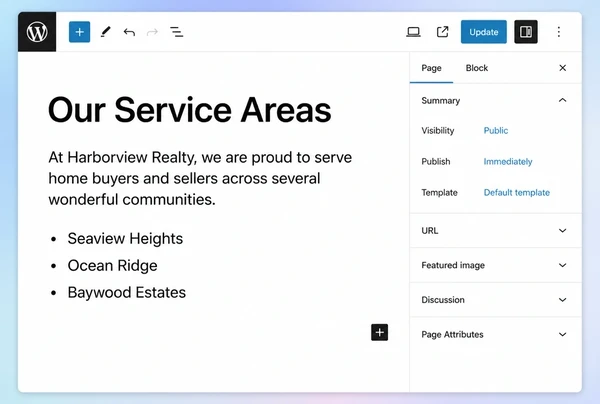The width and height of the screenshot is (600, 404).
Task: Click the Visibility label
Action: (438, 131)
